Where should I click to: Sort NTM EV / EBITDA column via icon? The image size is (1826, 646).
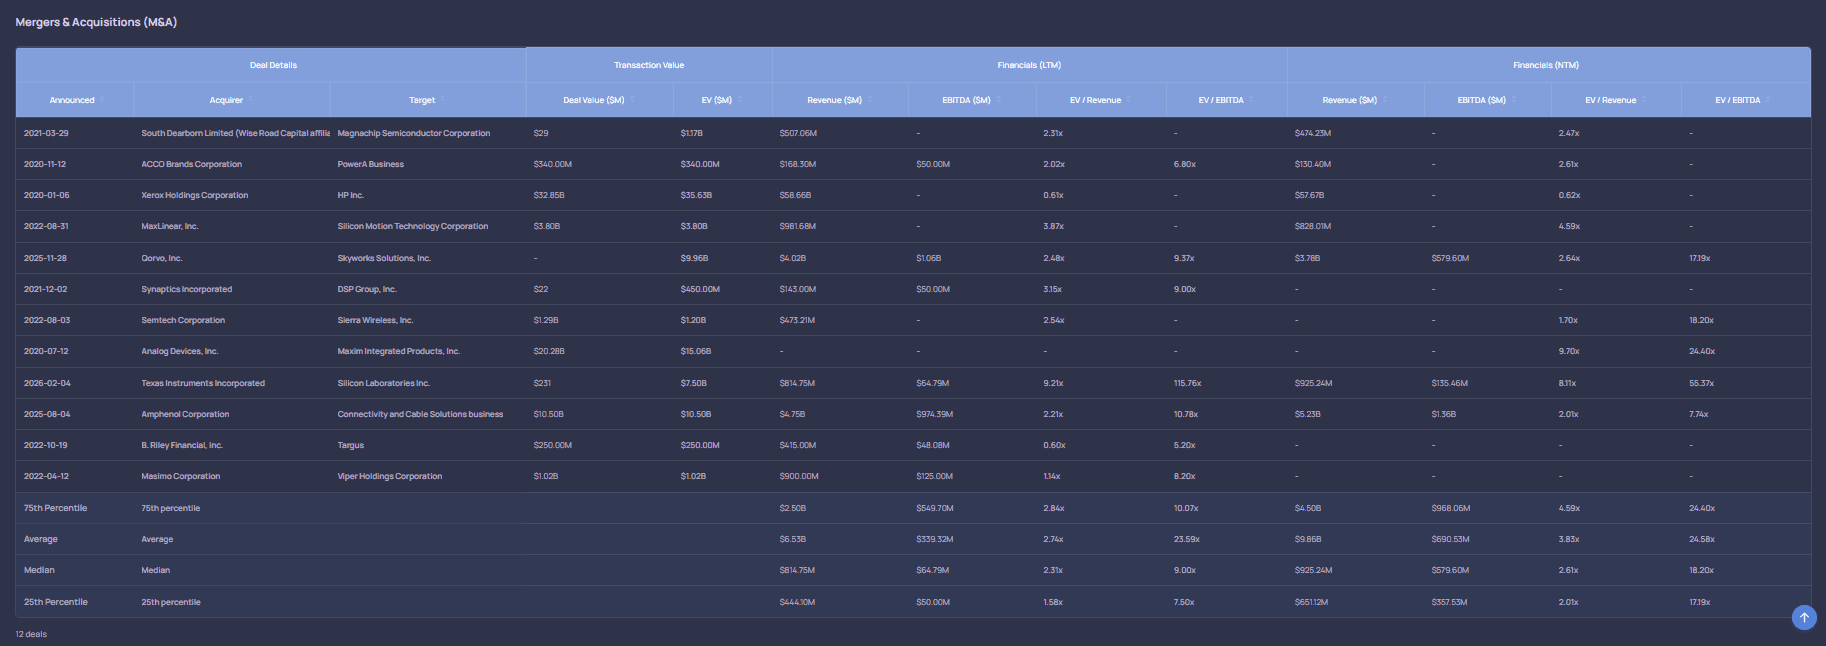tap(1768, 100)
